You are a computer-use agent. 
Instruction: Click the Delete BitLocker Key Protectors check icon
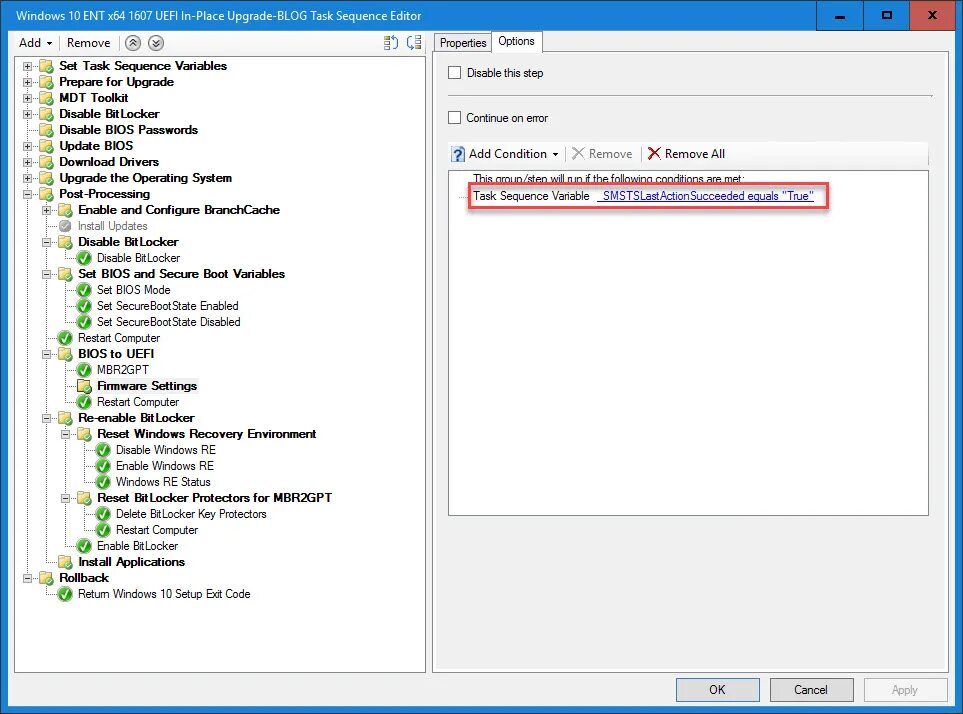[x=103, y=514]
